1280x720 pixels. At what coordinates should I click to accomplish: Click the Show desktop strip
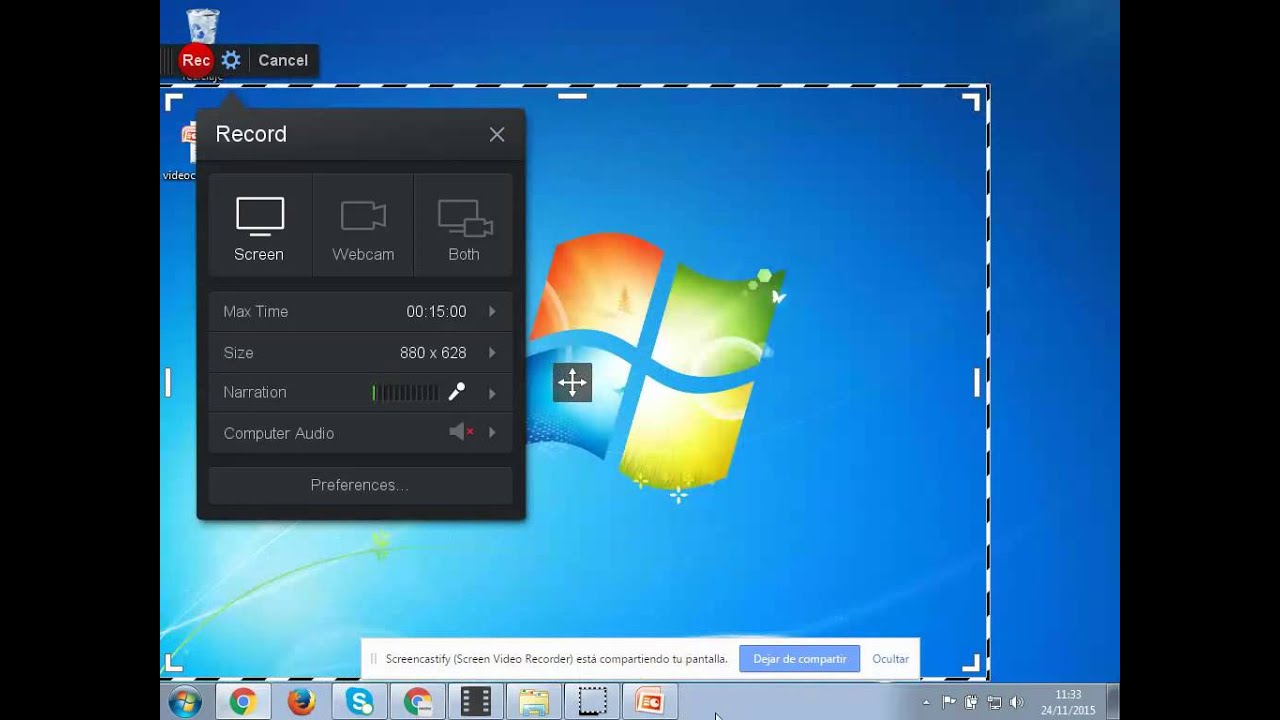[x=1113, y=702]
